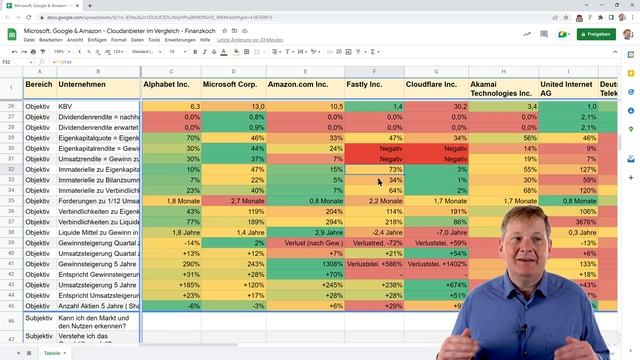Apply italic formatting icon
Screen dimensions: 640x360
(x=204, y=52)
